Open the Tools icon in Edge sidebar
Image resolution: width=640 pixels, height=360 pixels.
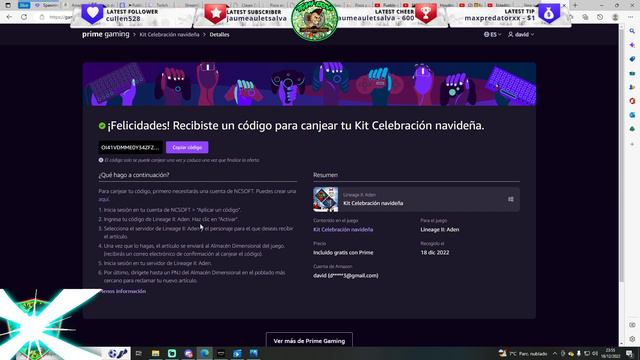point(632,73)
